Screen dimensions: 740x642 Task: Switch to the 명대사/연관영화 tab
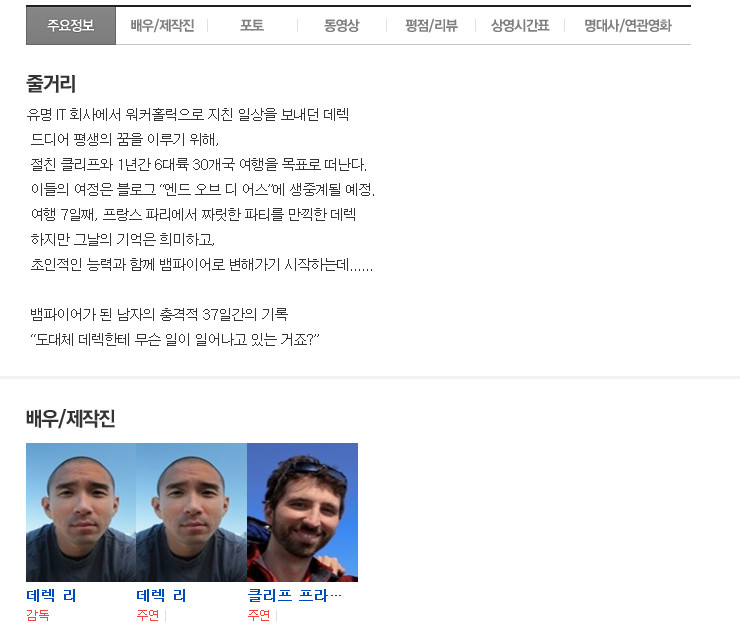coord(628,25)
